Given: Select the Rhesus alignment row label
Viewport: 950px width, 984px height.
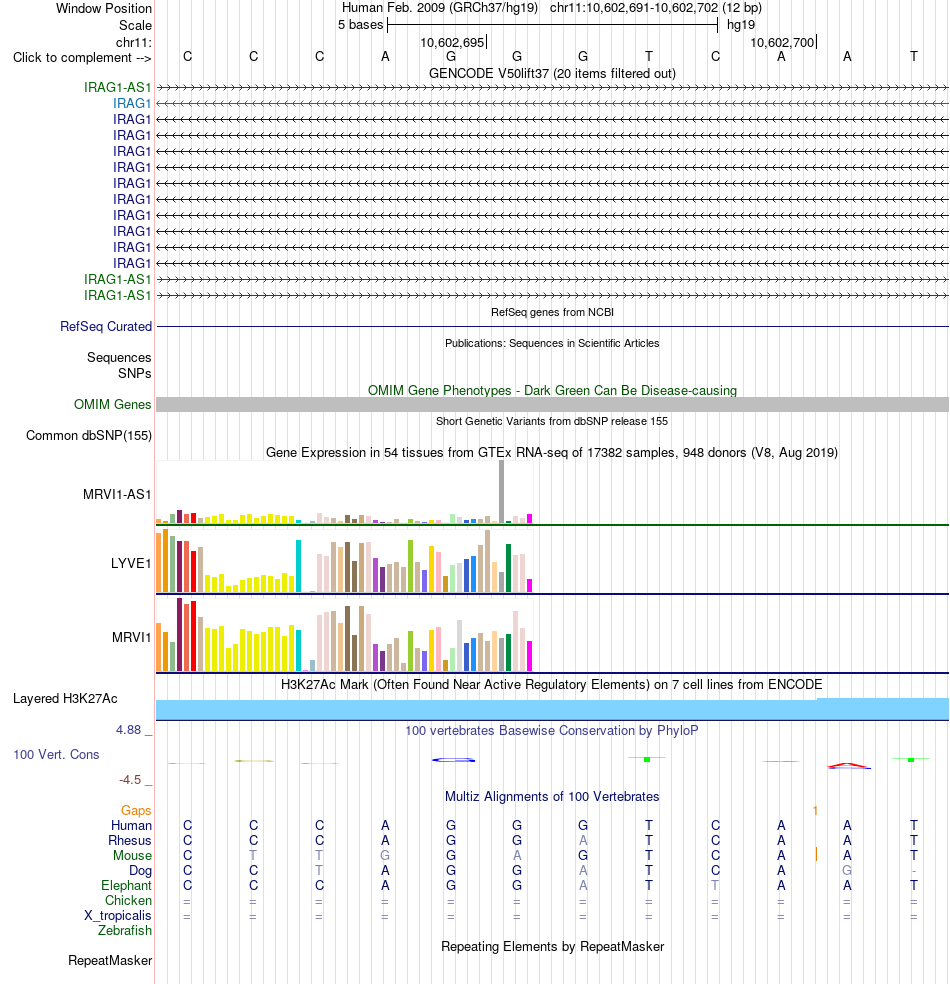Looking at the screenshot, I should click(130, 841).
